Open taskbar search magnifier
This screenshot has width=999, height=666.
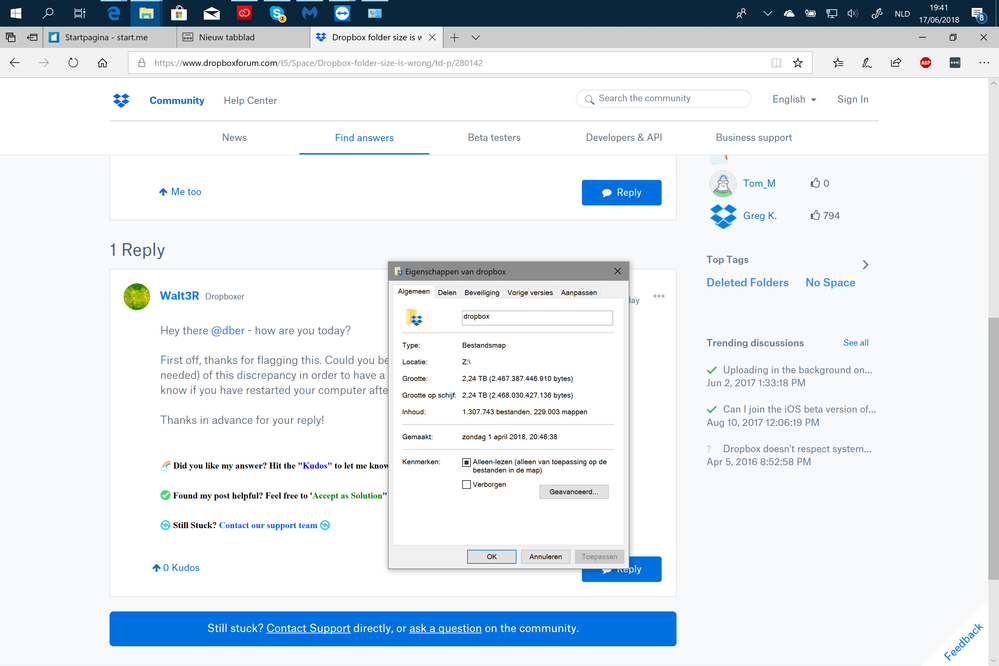tap(48, 13)
